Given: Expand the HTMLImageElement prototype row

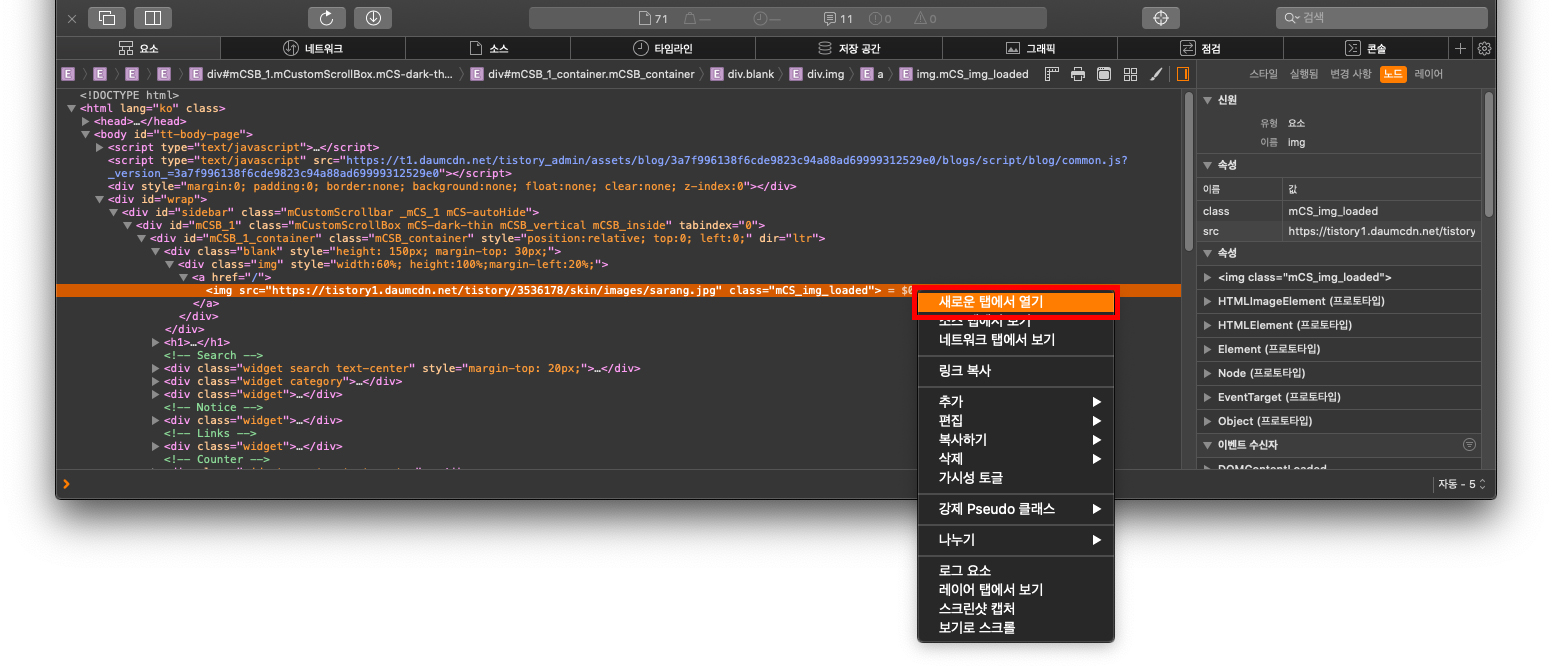Looking at the screenshot, I should pyautogui.click(x=1206, y=301).
